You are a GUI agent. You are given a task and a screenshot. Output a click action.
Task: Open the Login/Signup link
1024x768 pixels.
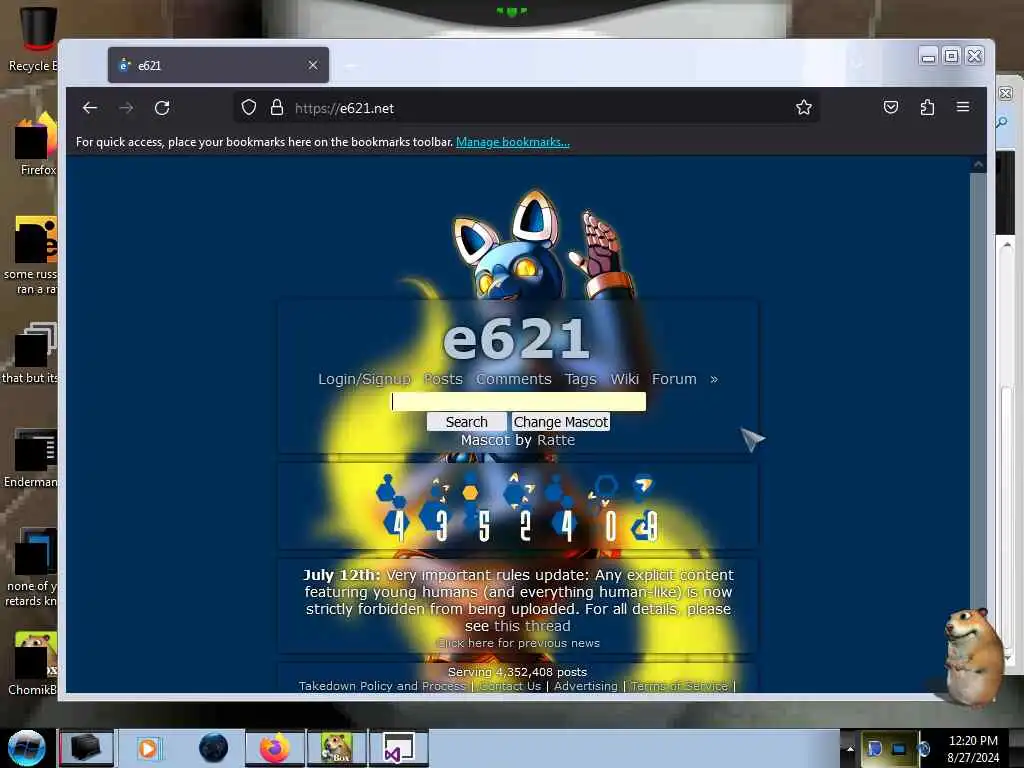pyautogui.click(x=364, y=379)
